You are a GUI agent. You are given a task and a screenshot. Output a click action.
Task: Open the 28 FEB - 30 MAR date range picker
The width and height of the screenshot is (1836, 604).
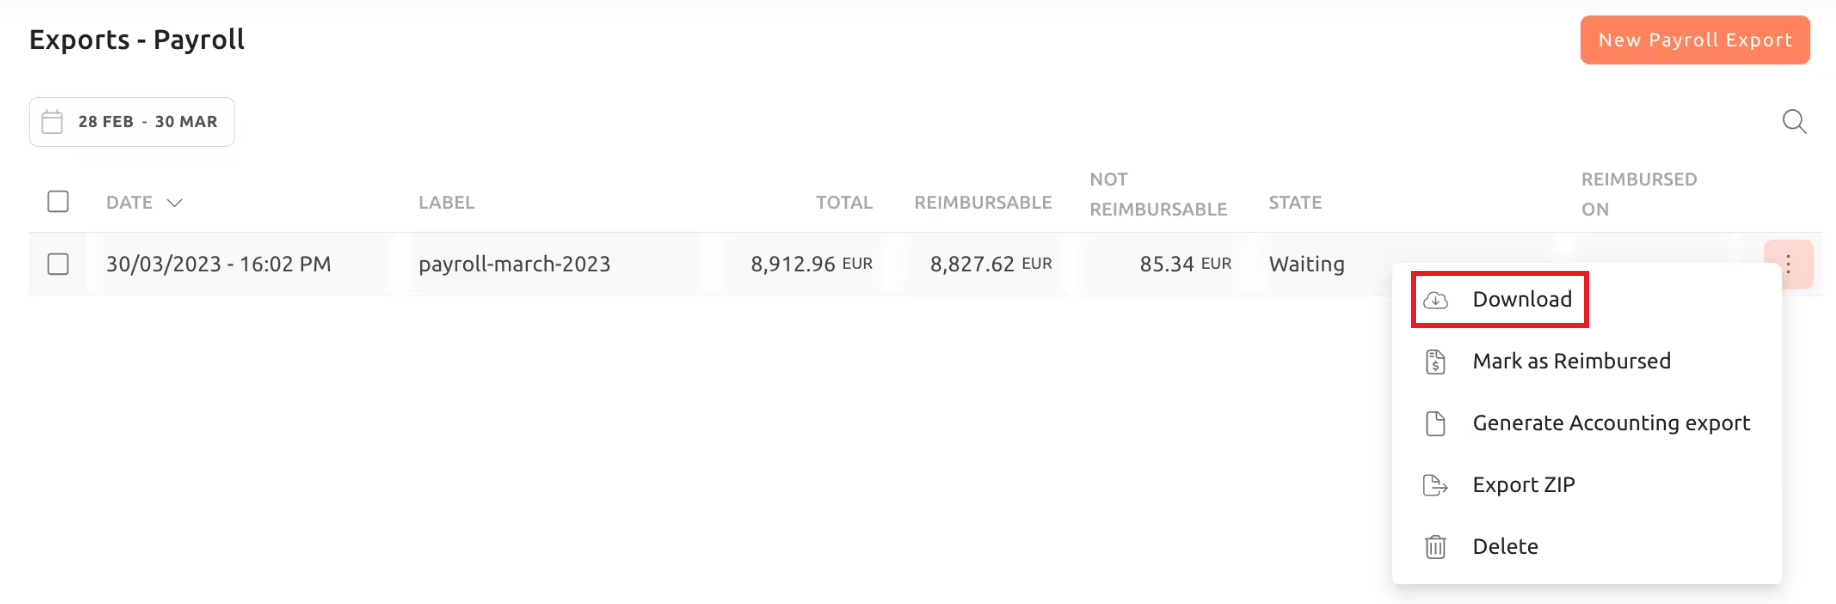click(147, 122)
